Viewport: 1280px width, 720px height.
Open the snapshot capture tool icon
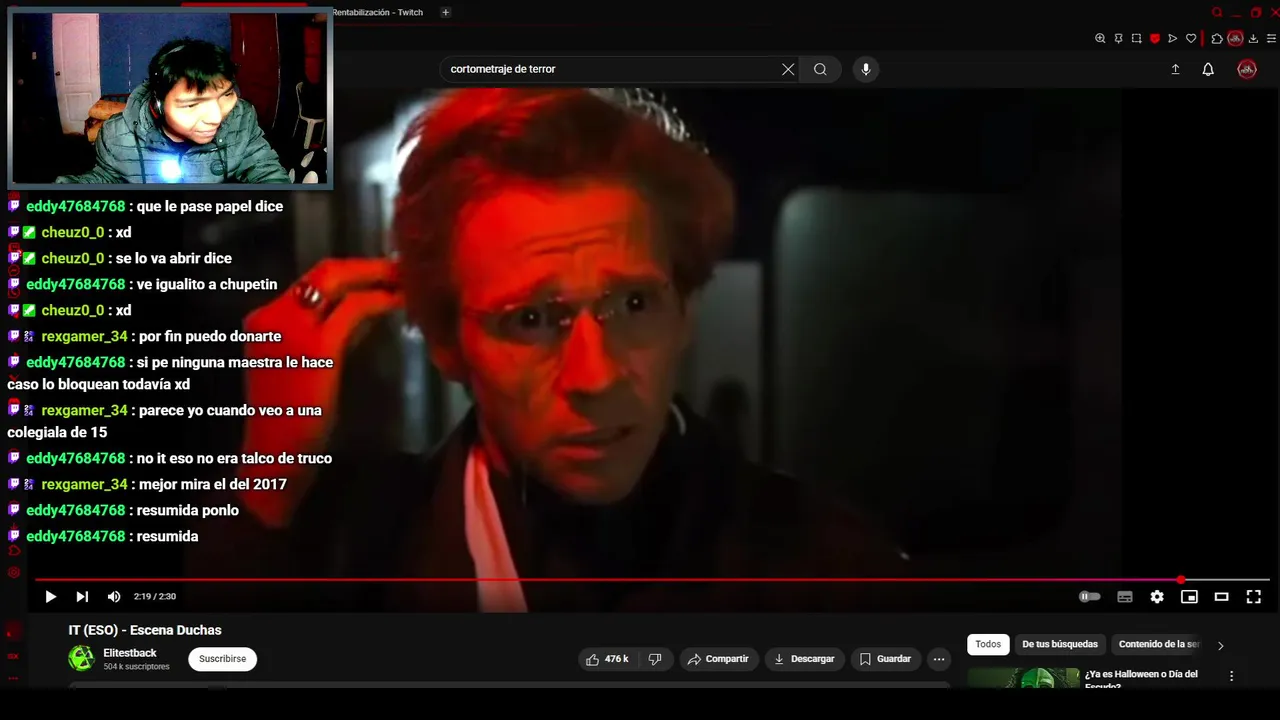pyautogui.click(x=1136, y=39)
